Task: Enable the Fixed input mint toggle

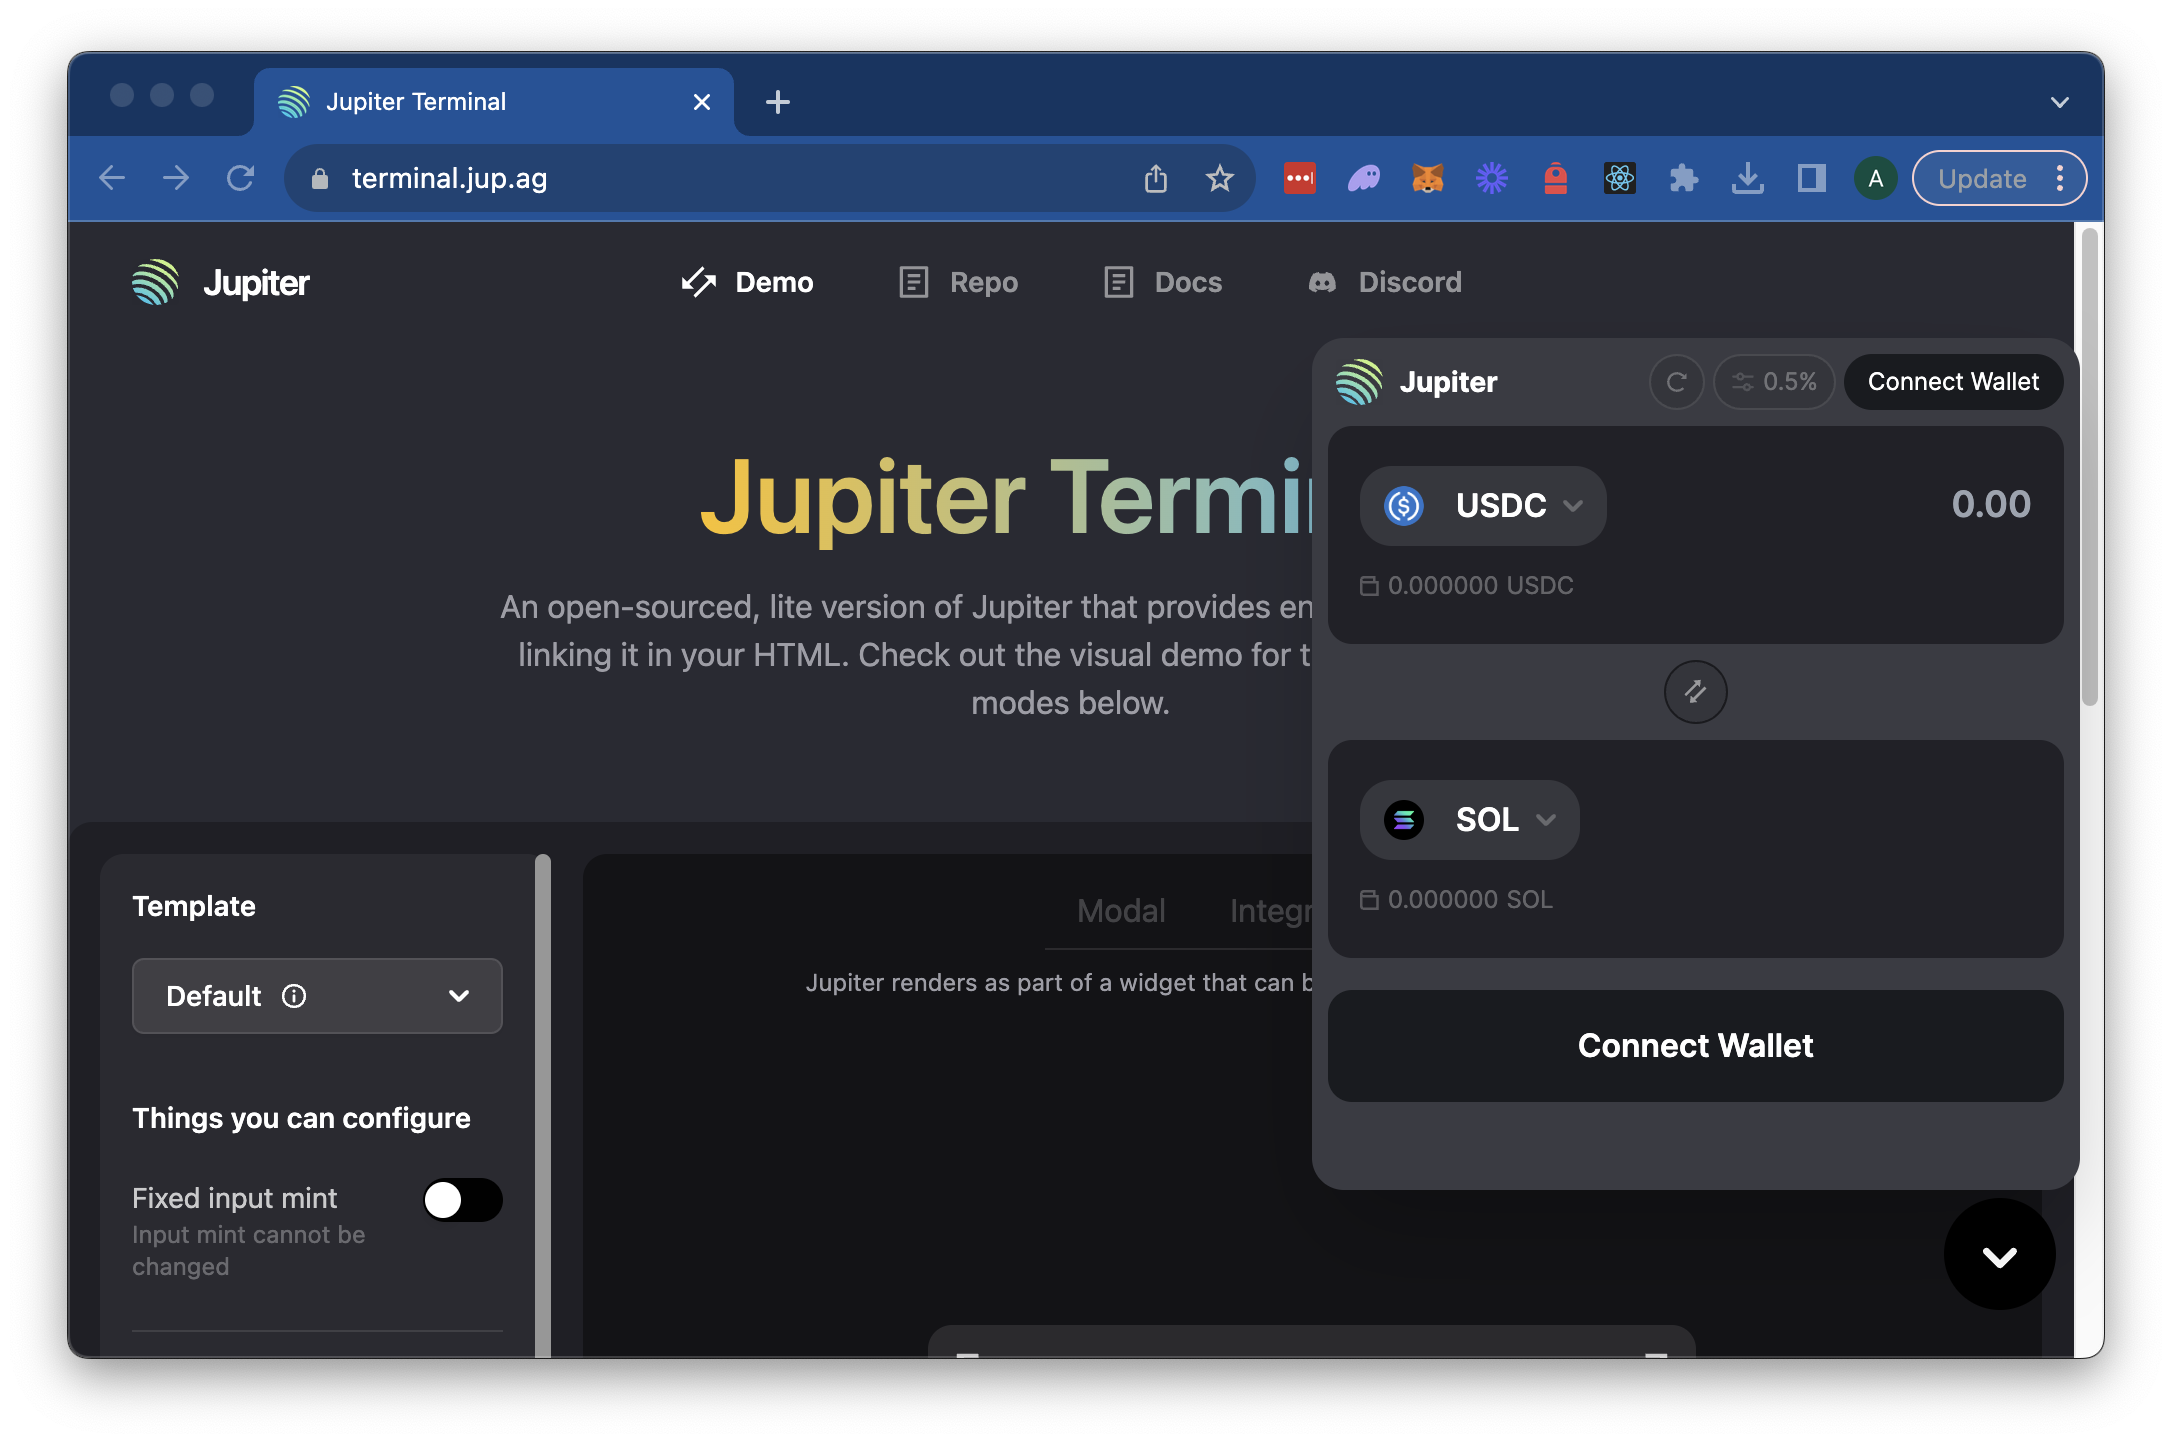Action: tap(462, 1199)
